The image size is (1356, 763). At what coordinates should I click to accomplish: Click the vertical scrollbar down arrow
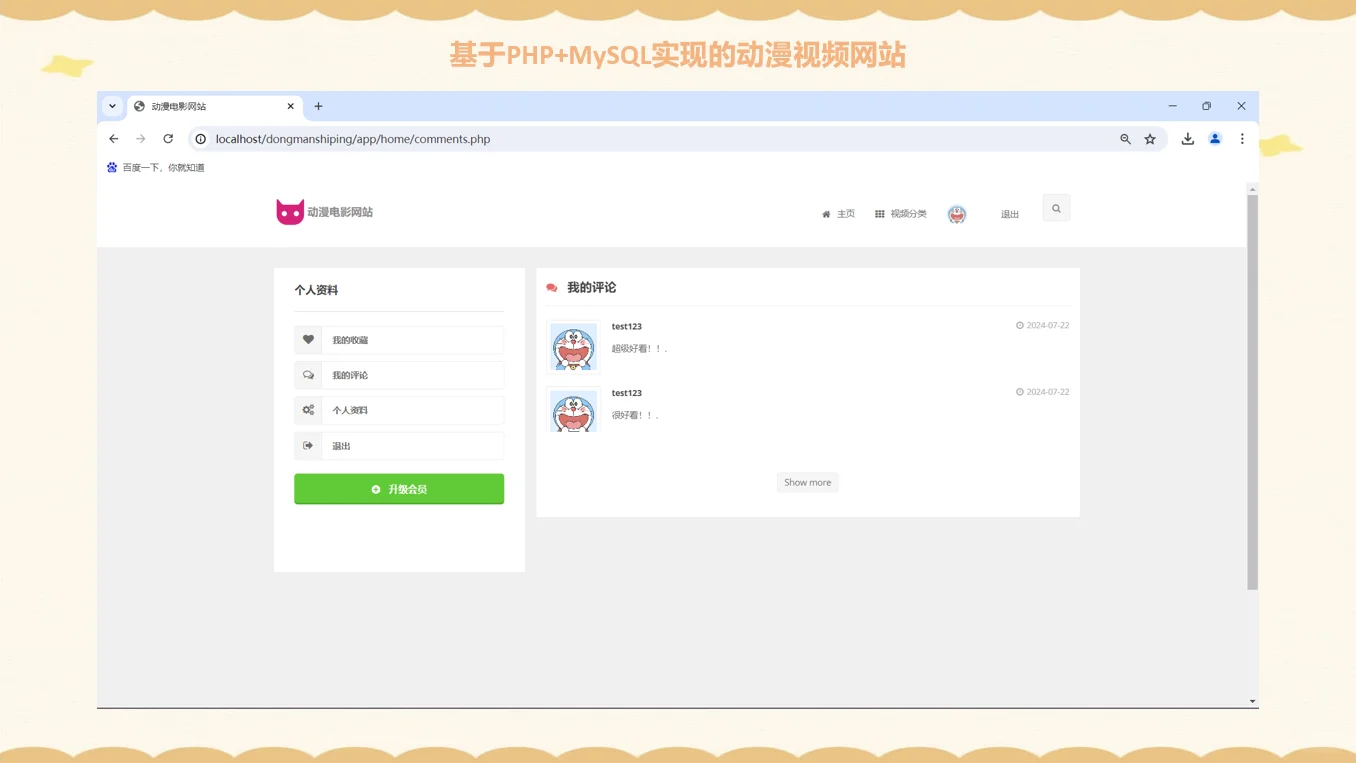[1252, 701]
